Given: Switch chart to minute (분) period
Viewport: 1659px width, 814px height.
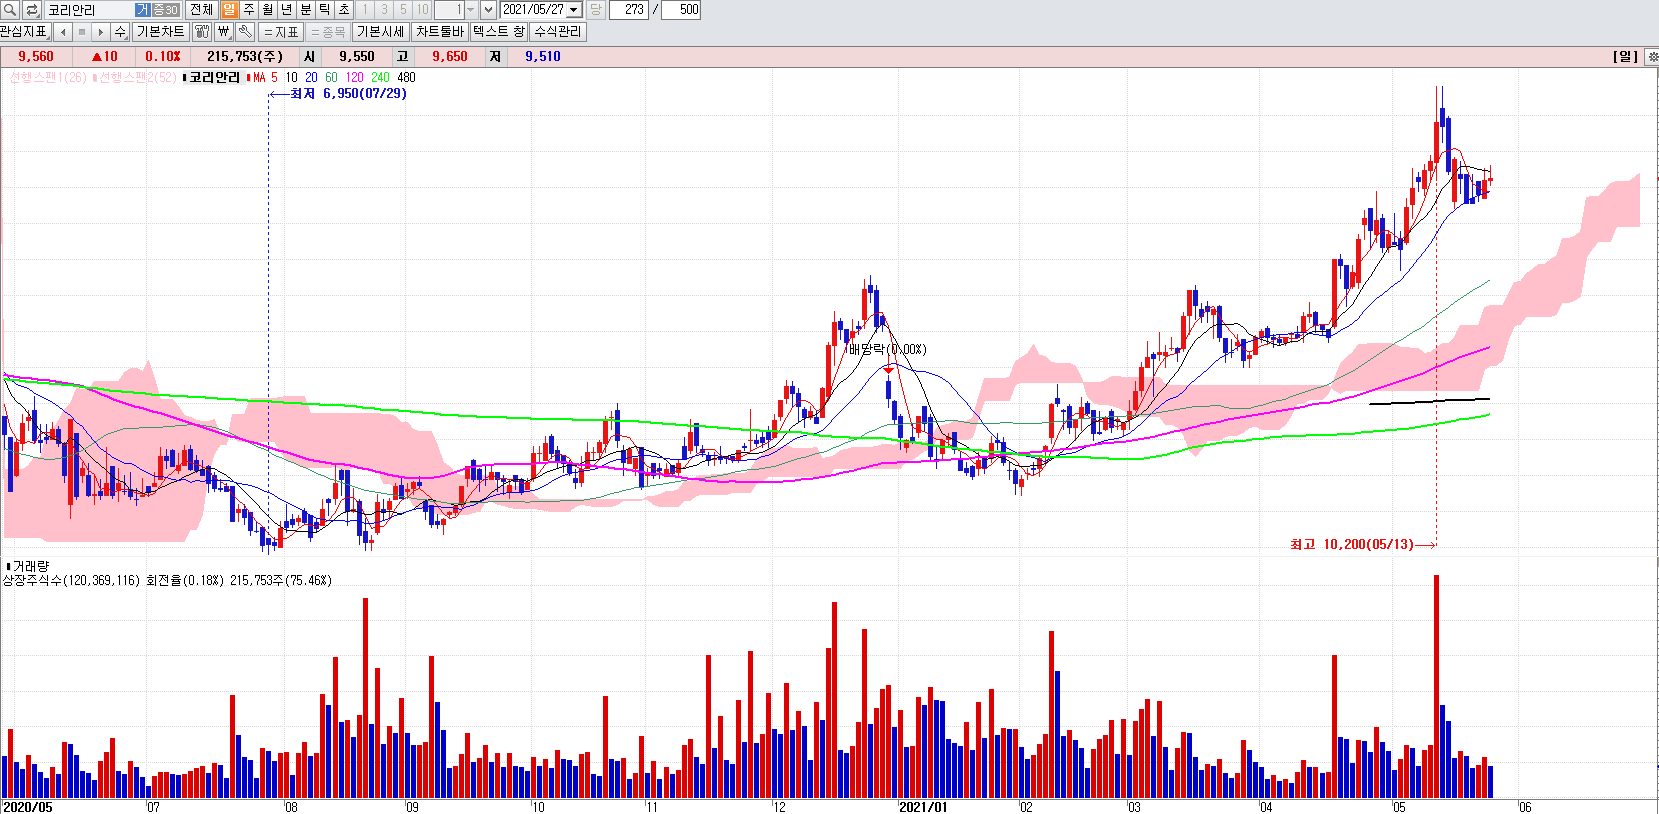Looking at the screenshot, I should tap(306, 10).
